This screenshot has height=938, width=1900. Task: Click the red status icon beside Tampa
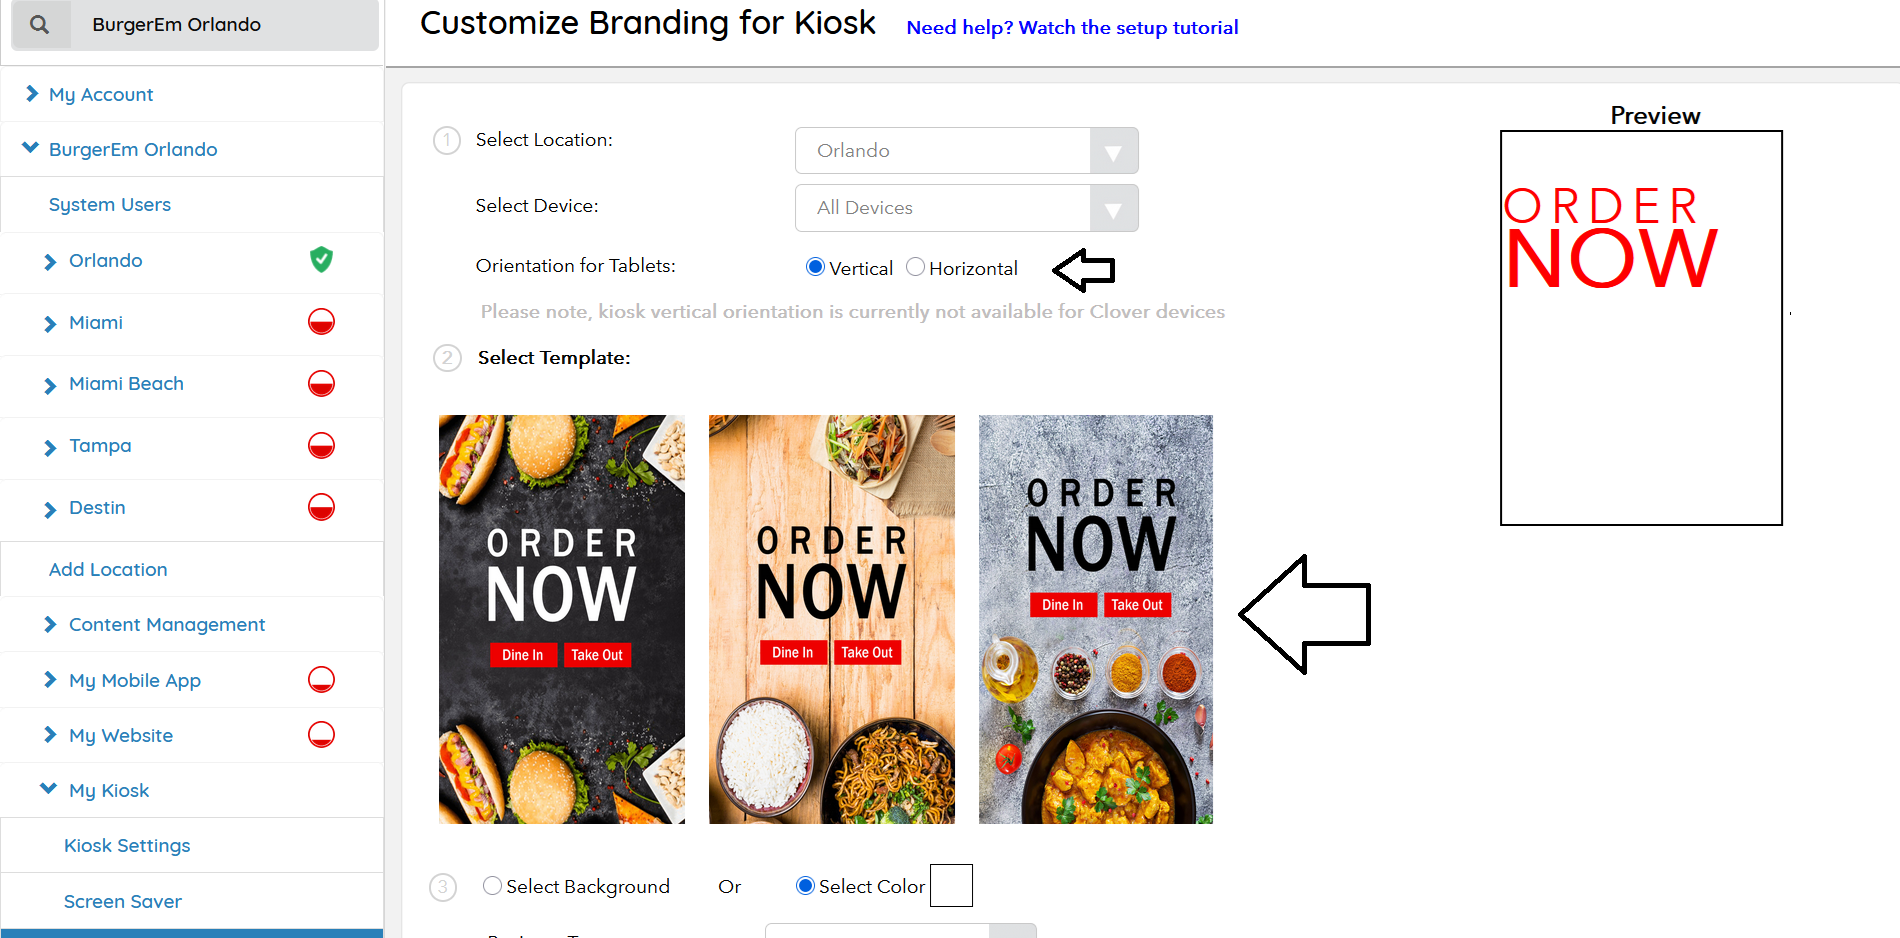point(321,446)
